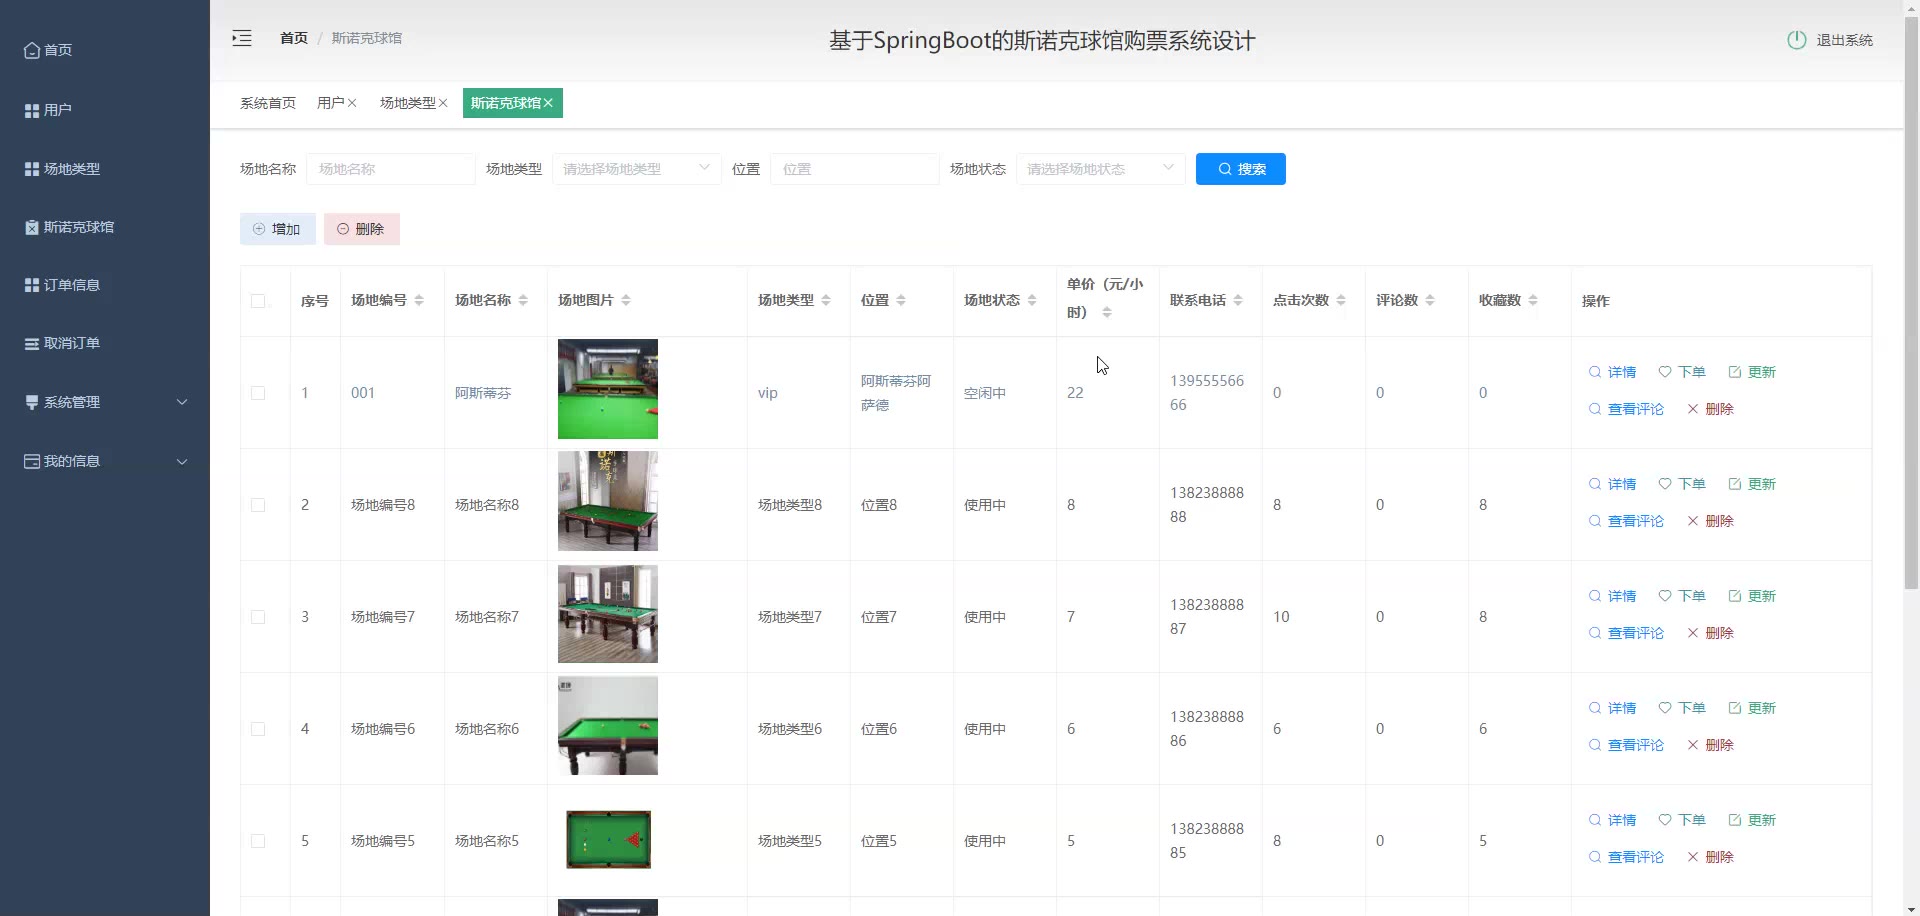Toggle the select-all checkbox in table header
The height and width of the screenshot is (916, 1920).
click(x=258, y=301)
